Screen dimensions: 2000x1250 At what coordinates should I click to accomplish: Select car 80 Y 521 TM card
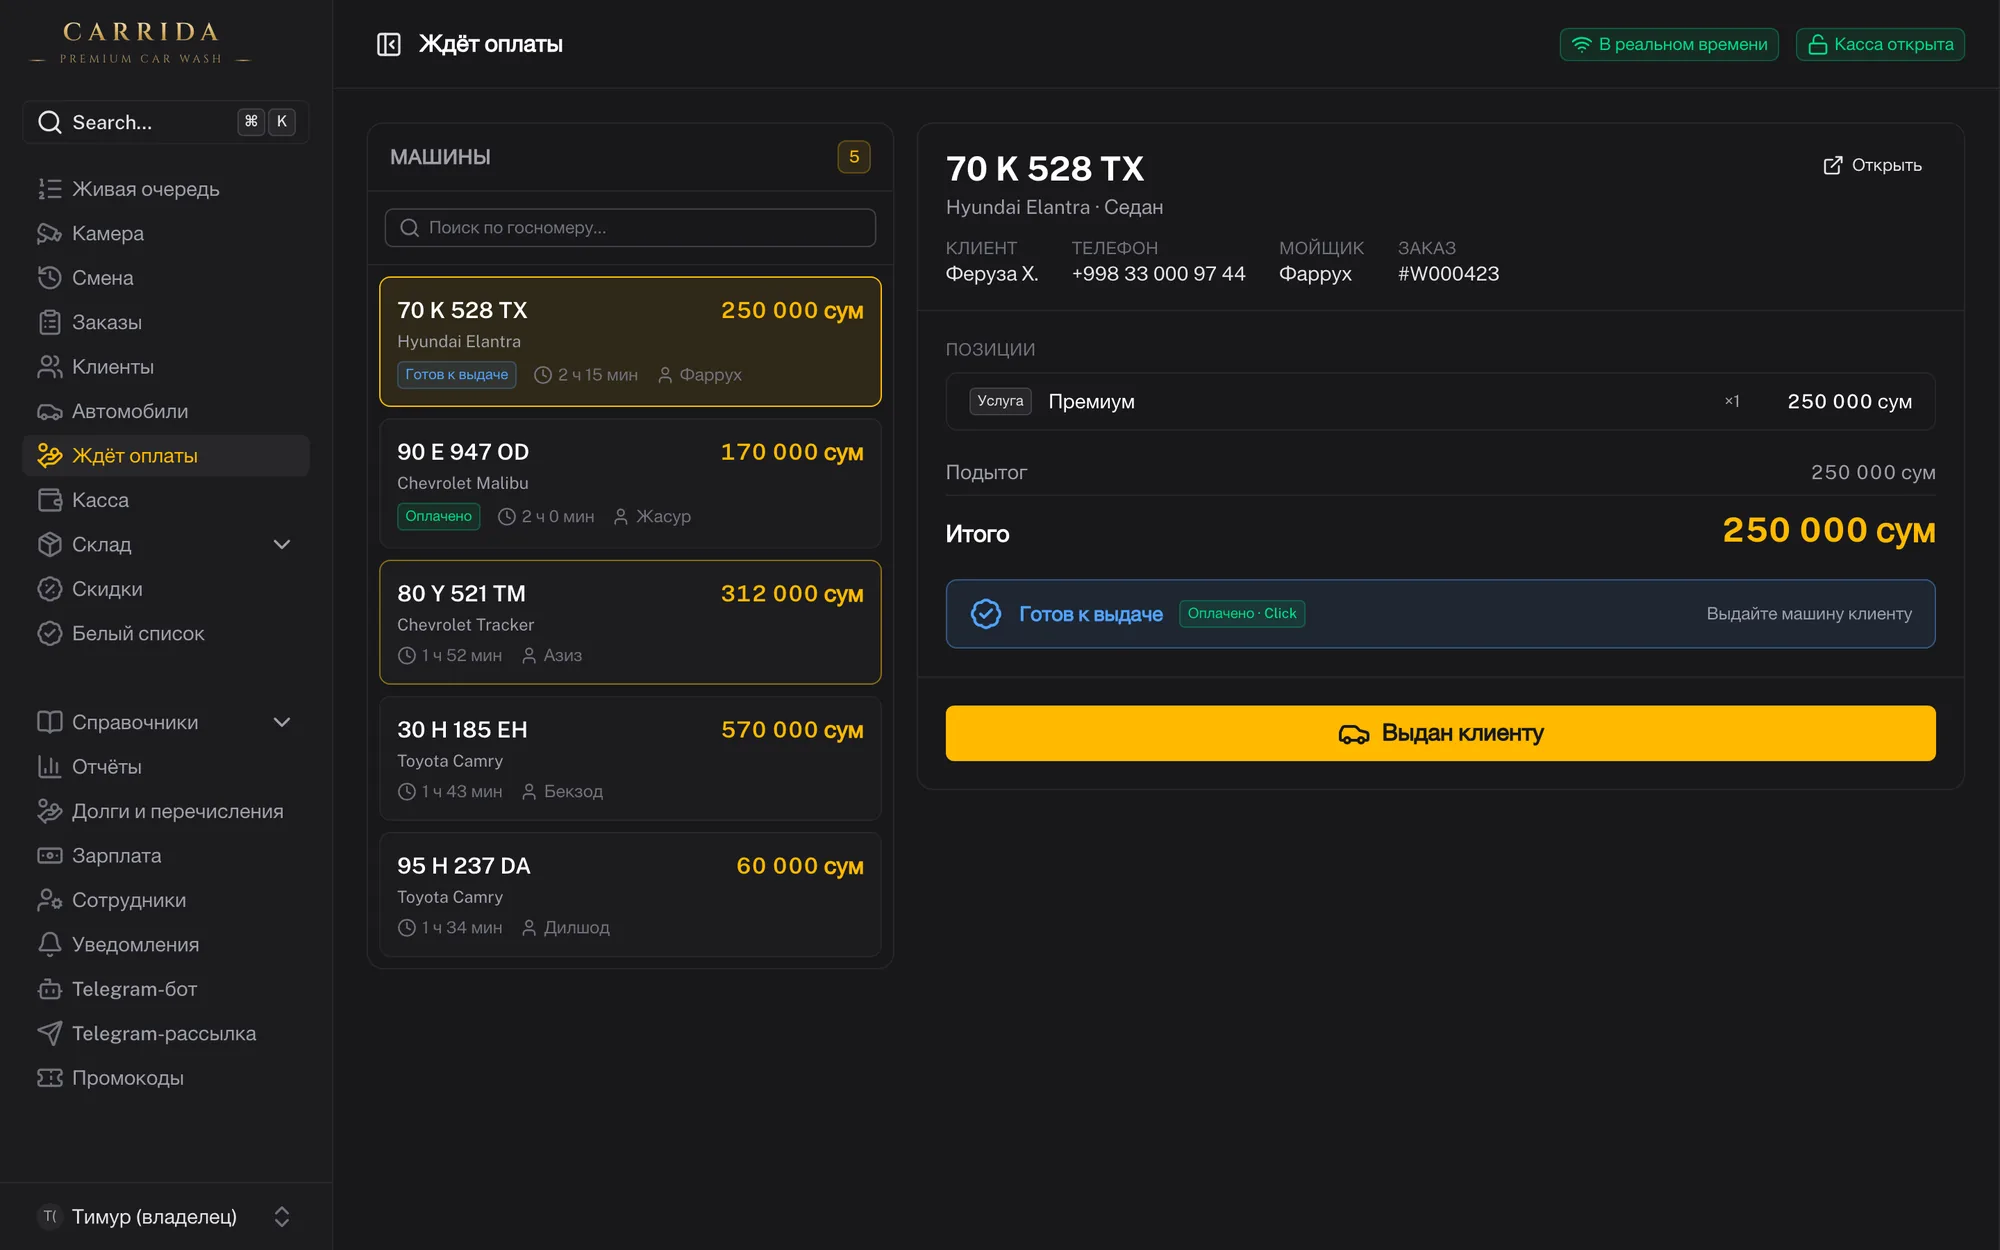pyautogui.click(x=630, y=622)
